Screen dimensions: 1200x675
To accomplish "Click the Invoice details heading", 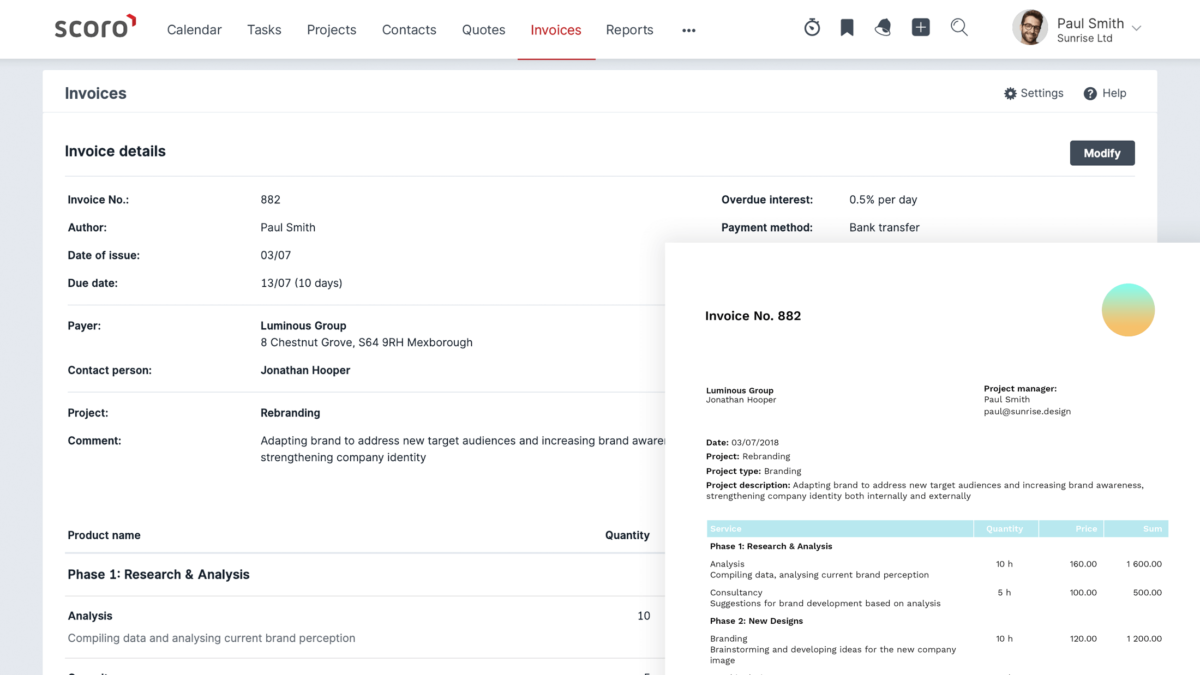I will pyautogui.click(x=115, y=151).
